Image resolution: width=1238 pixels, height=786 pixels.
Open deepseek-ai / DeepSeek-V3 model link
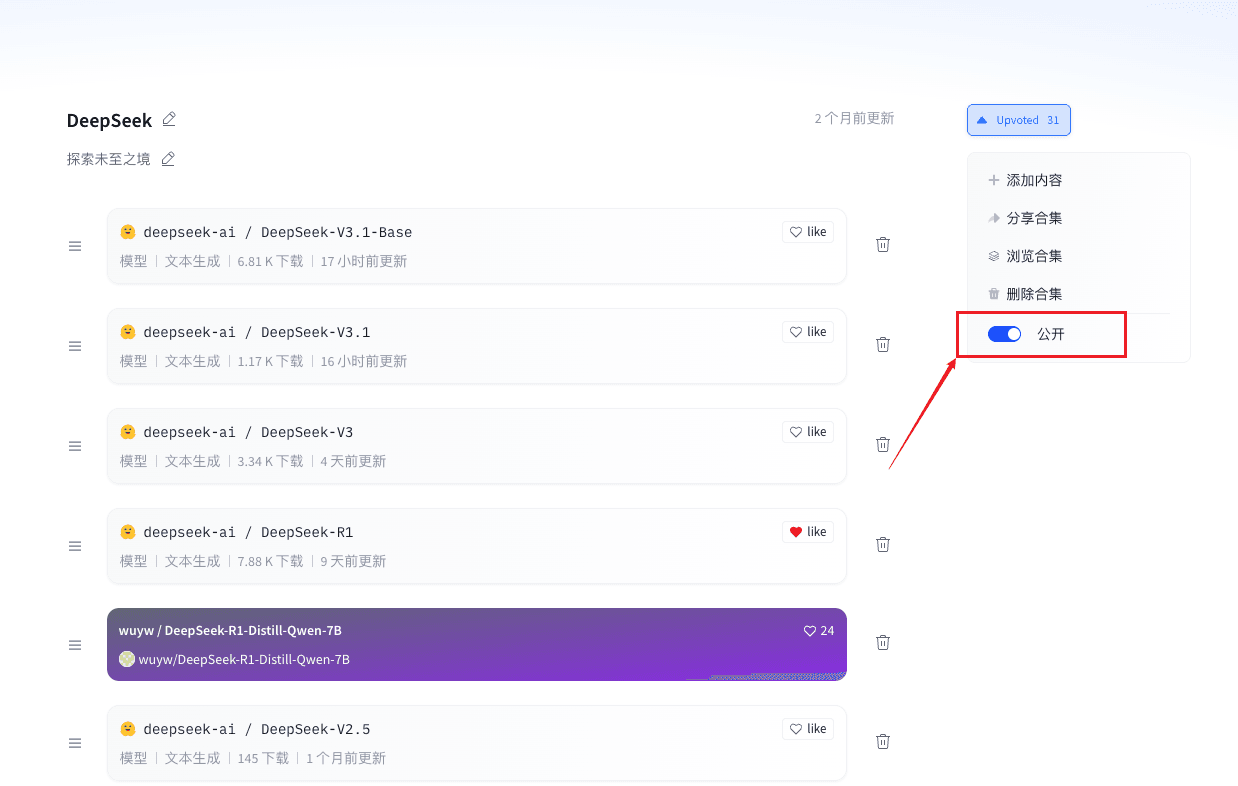point(248,432)
